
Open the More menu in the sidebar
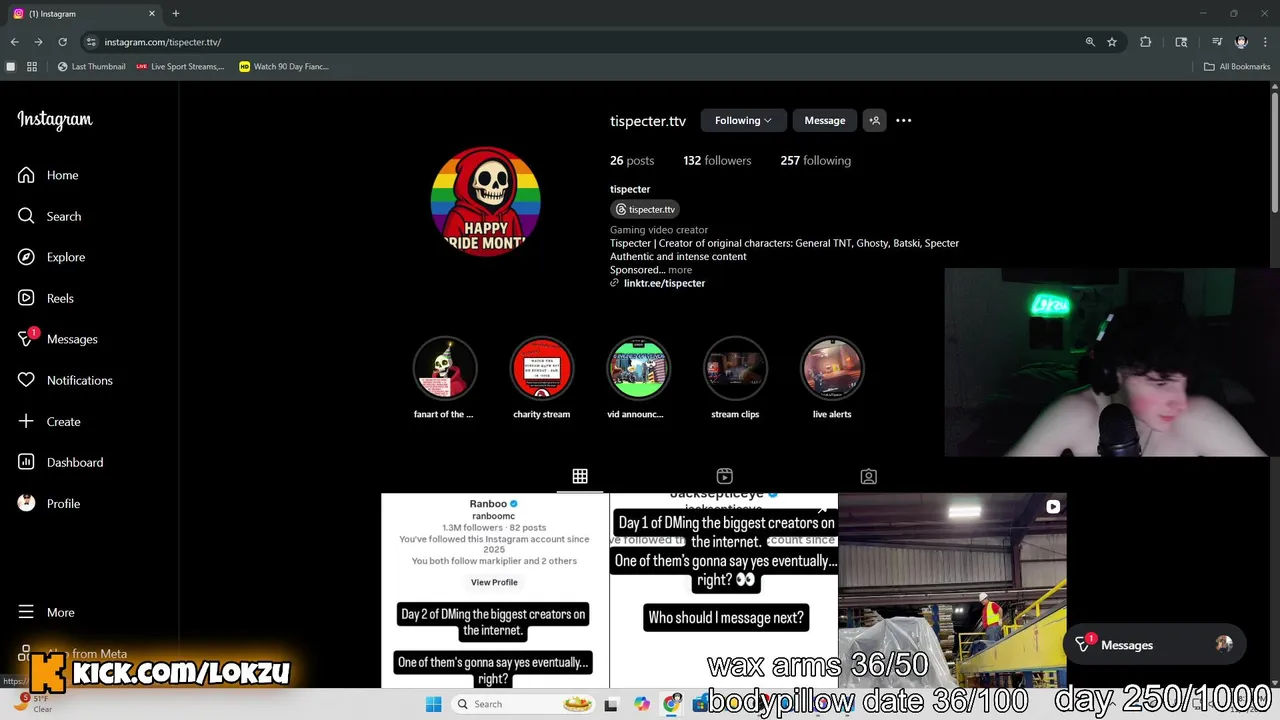(46, 612)
